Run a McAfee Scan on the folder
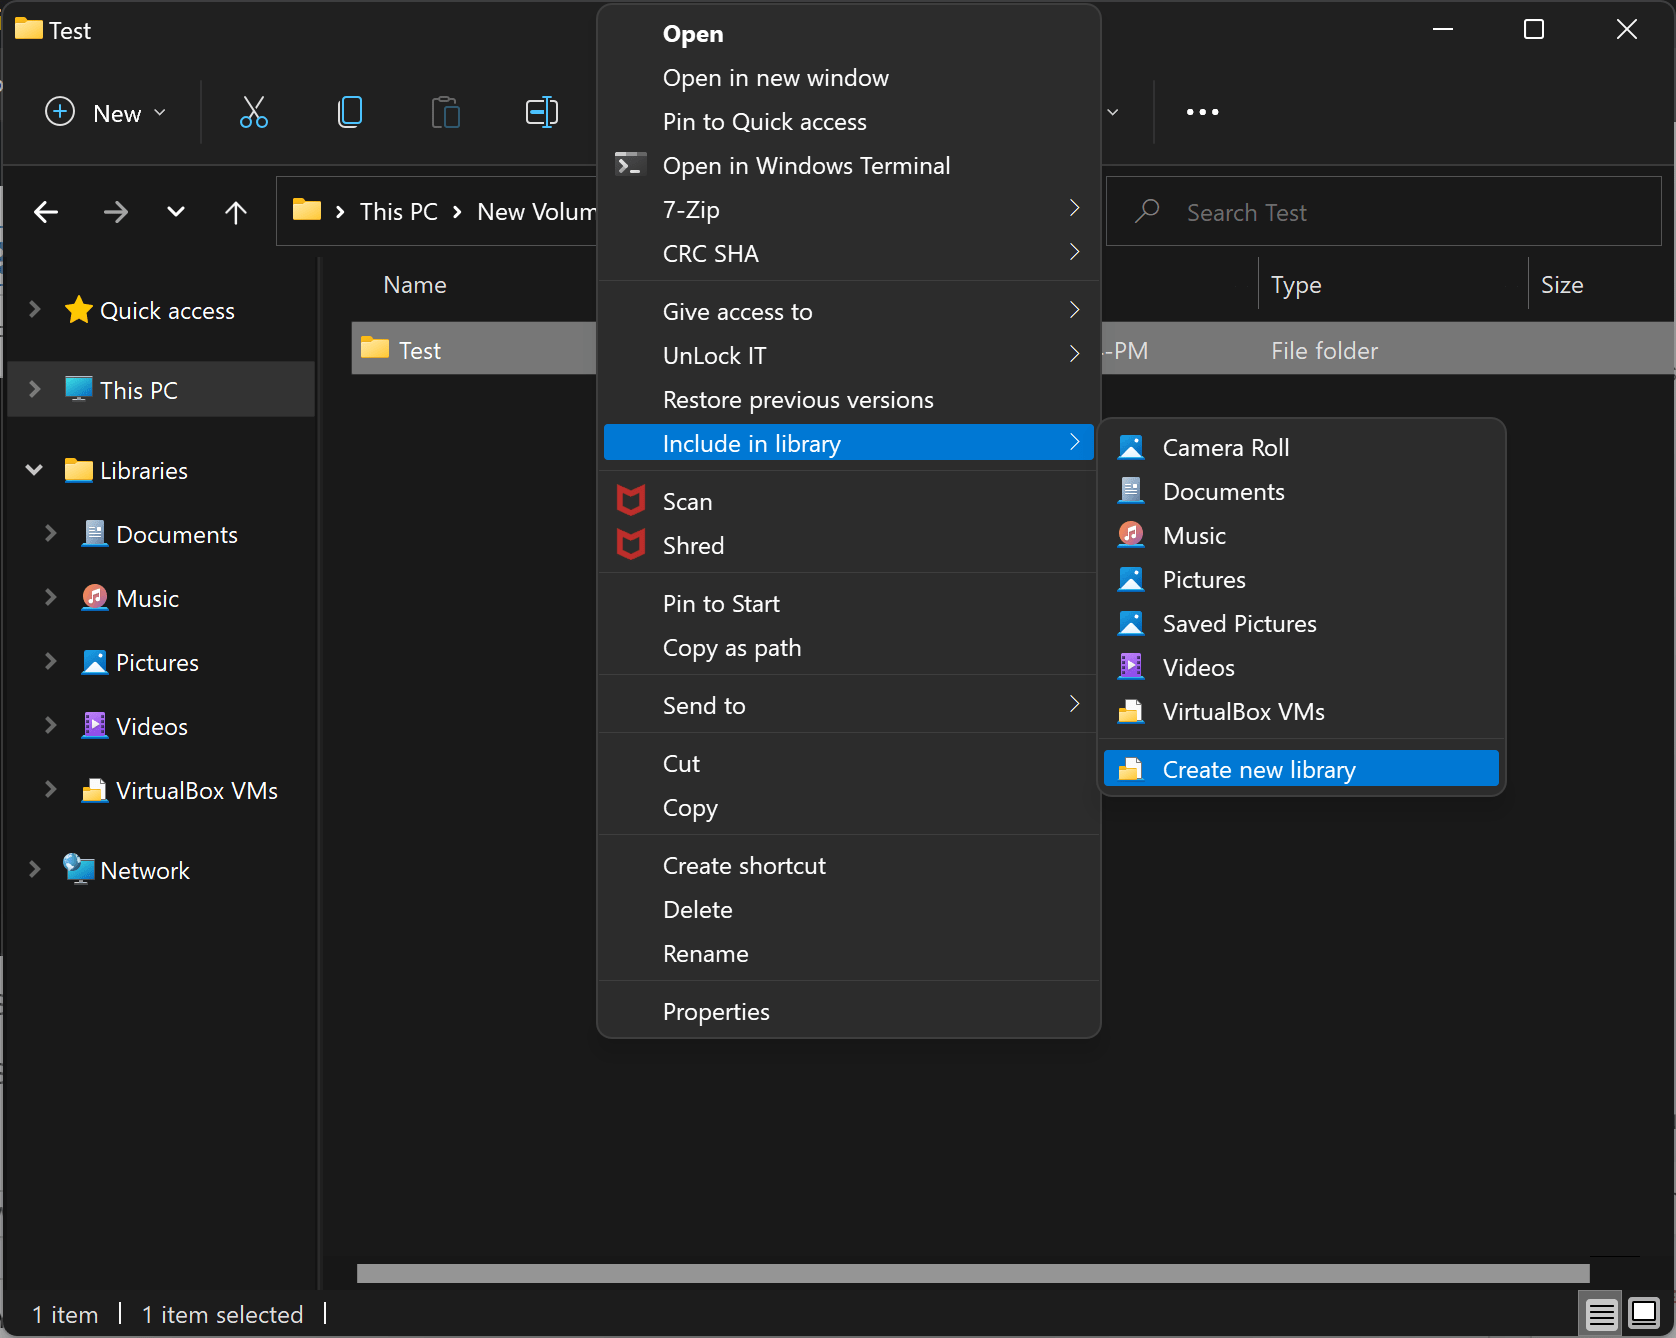The height and width of the screenshot is (1338, 1676). click(688, 500)
